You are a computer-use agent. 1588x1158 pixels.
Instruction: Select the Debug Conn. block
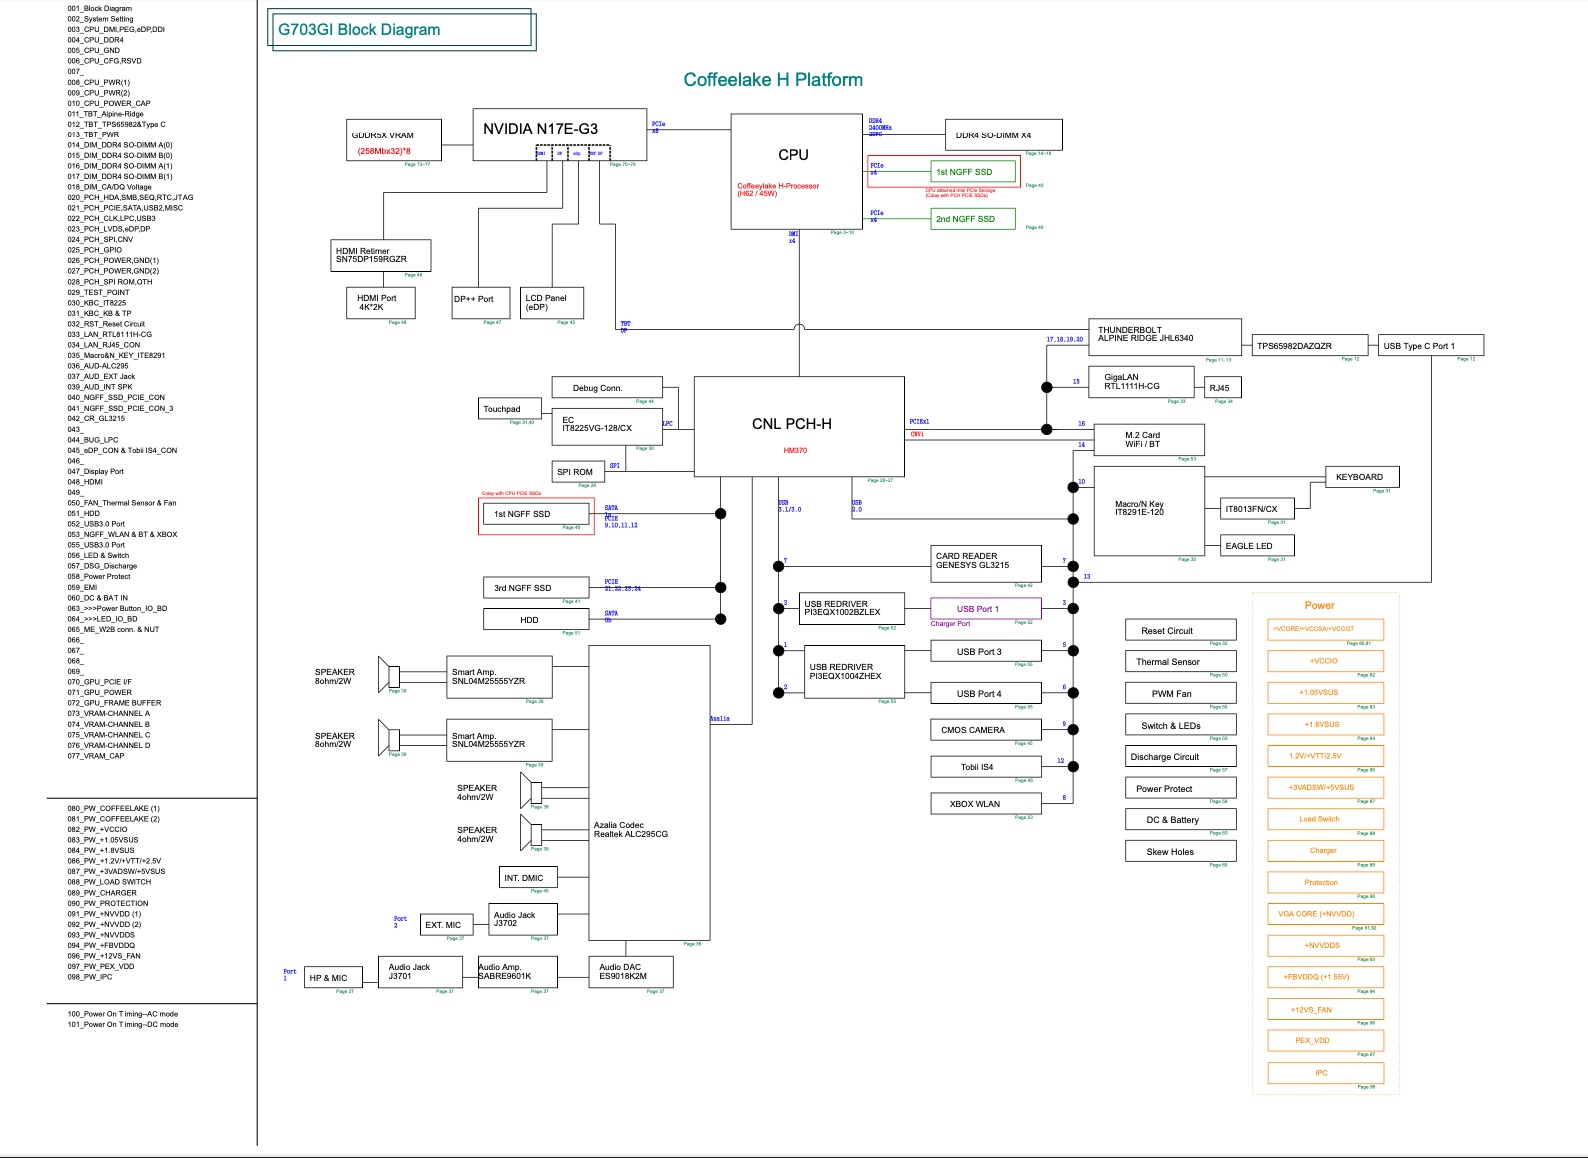click(607, 388)
